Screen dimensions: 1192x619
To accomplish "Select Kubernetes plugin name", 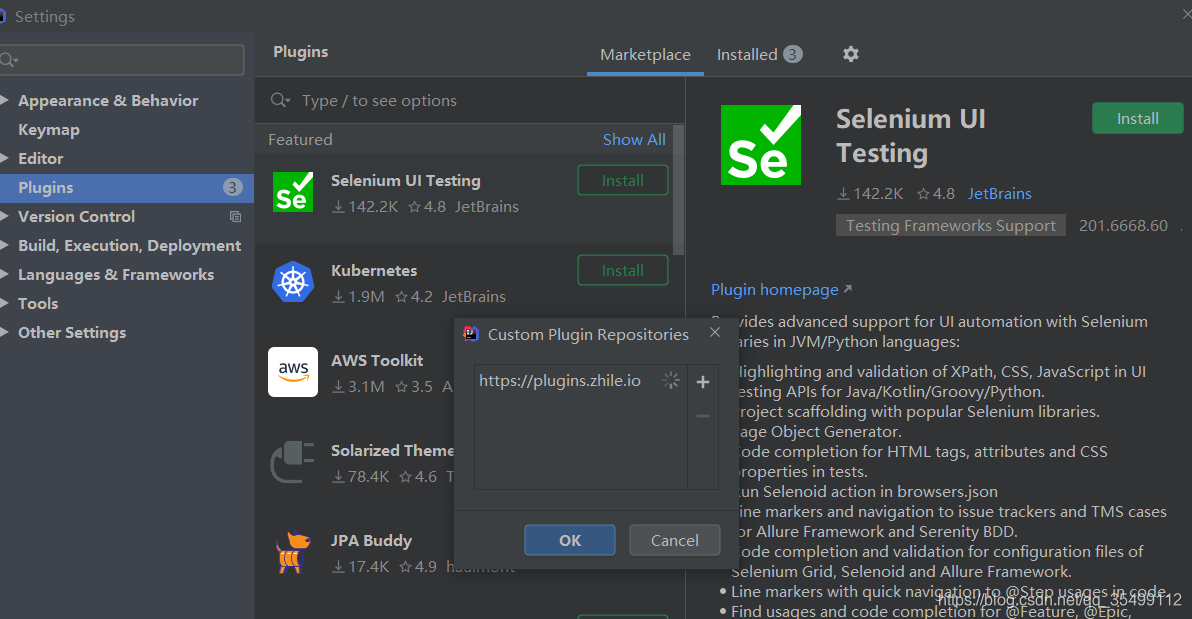I will [374, 270].
